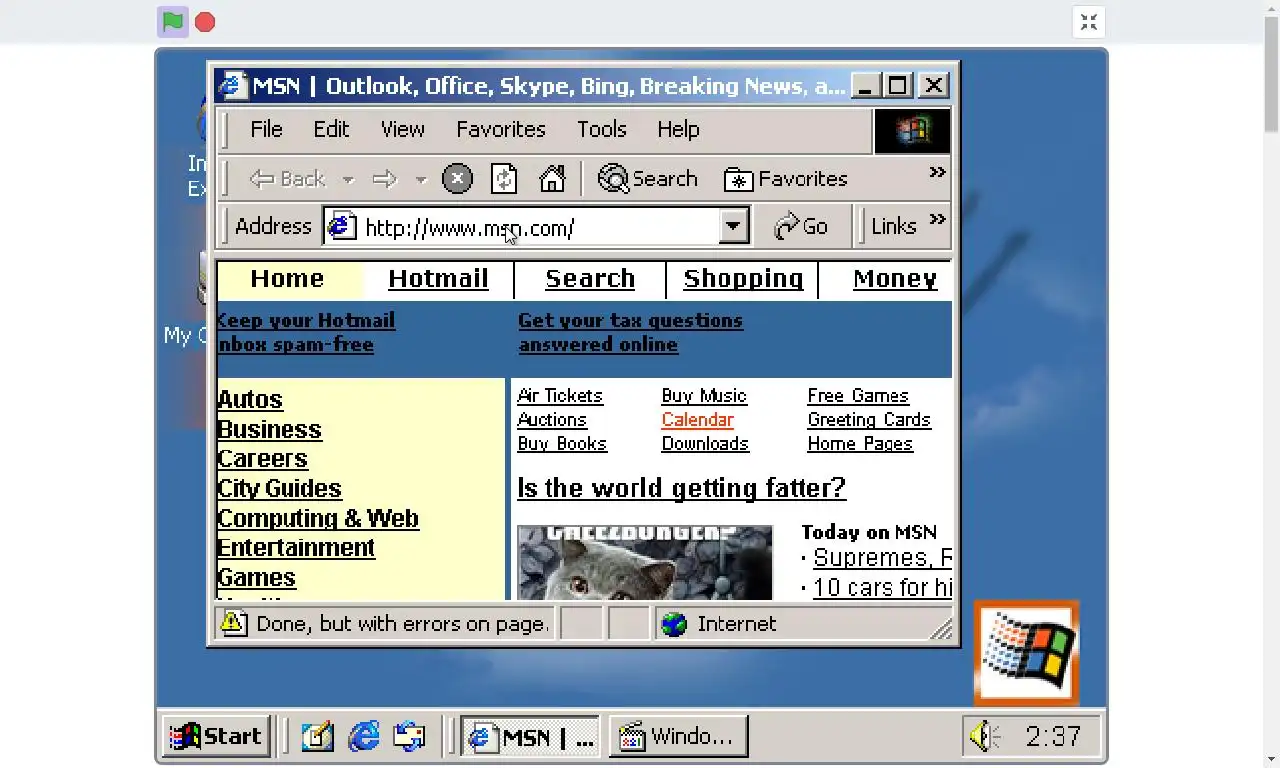The width and height of the screenshot is (1280, 768).
Task: Open the Business category link
Action: point(269,430)
